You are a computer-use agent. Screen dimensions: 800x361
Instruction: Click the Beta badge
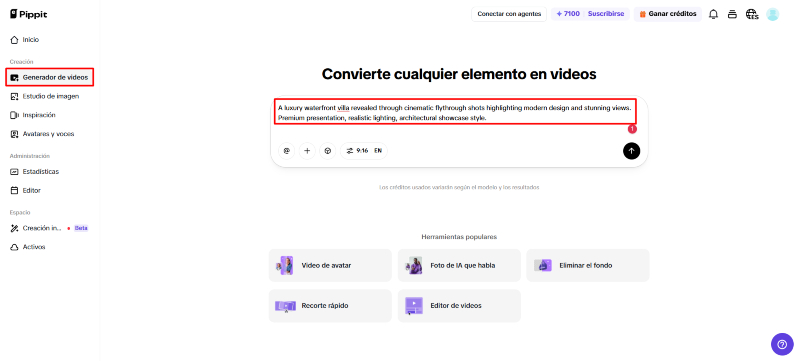click(x=81, y=228)
